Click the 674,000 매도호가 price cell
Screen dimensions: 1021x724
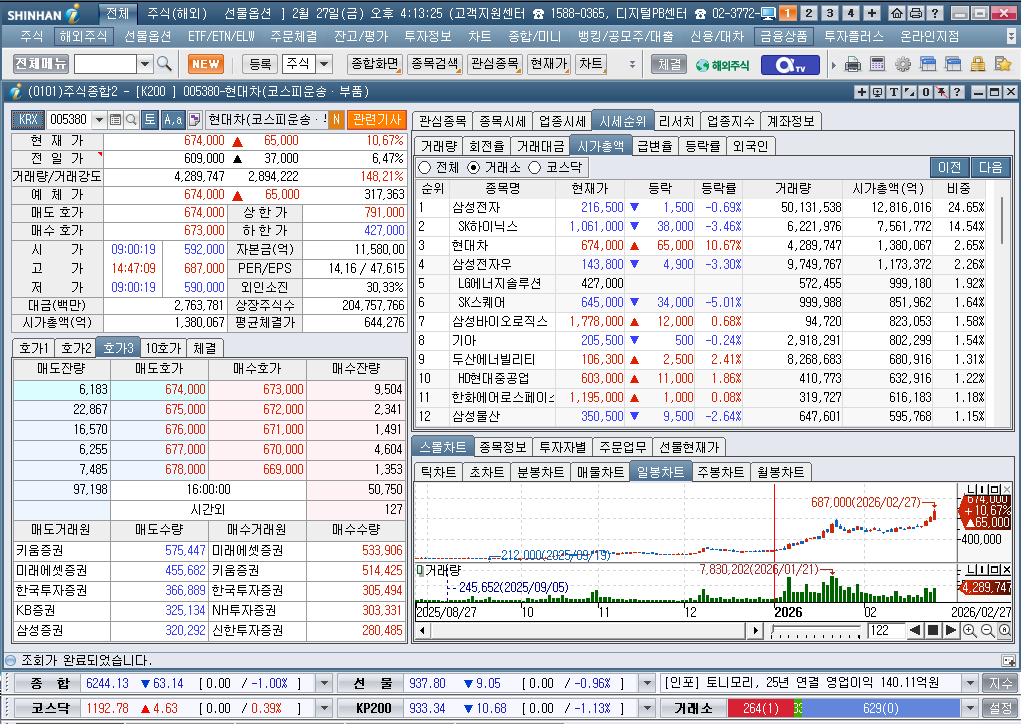pyautogui.click(x=160, y=389)
